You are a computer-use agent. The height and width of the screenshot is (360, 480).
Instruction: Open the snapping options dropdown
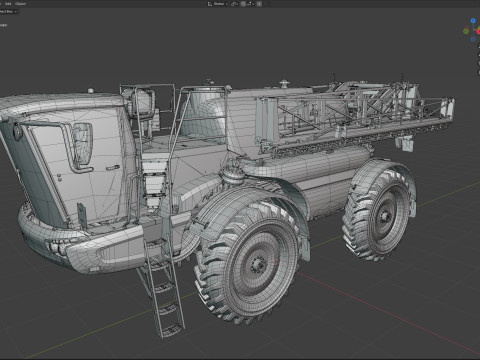pos(250,4)
